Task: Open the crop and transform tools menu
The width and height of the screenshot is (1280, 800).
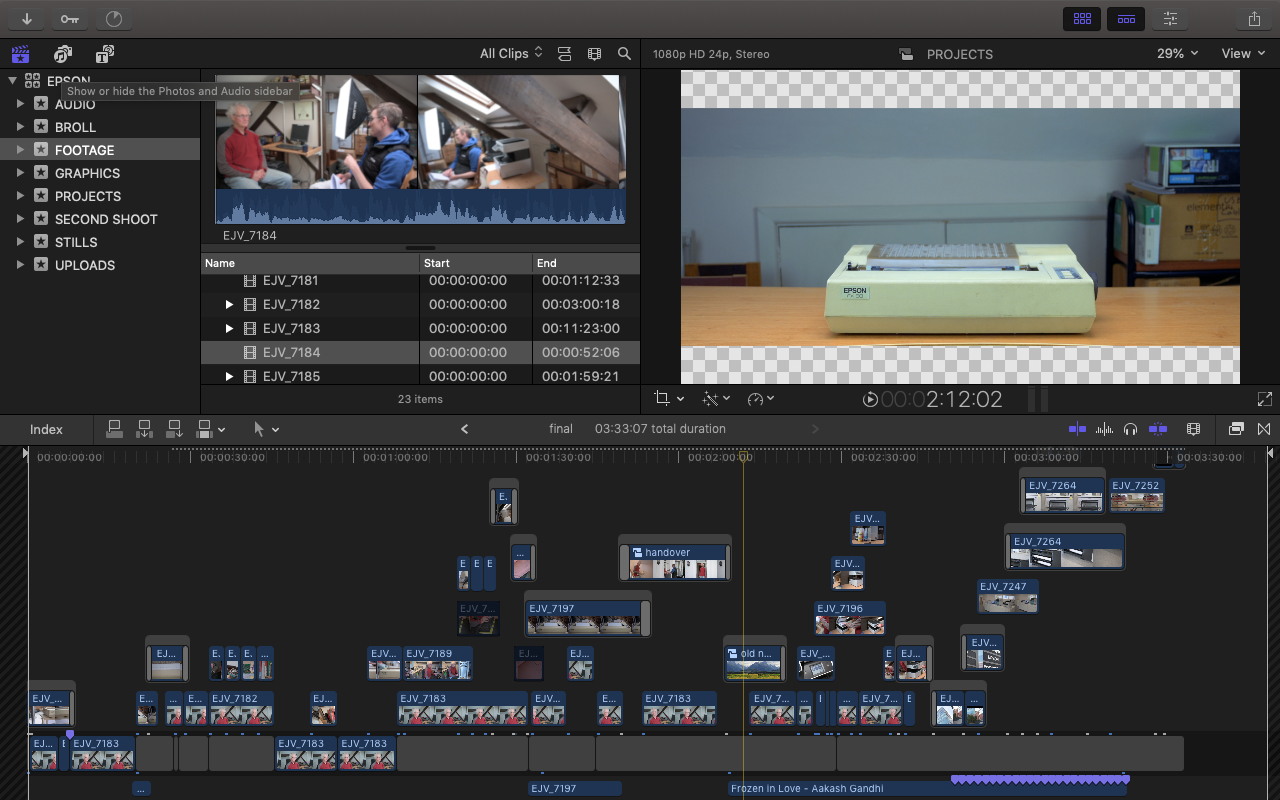Action: coord(669,398)
